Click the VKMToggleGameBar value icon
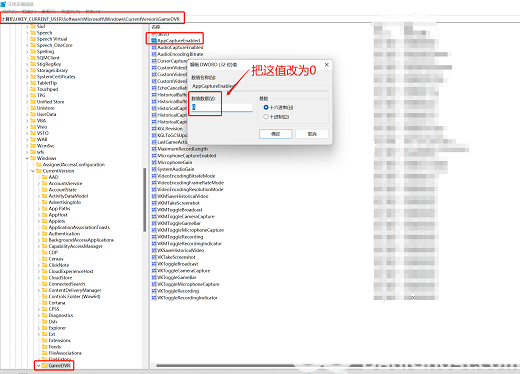 pos(154,223)
